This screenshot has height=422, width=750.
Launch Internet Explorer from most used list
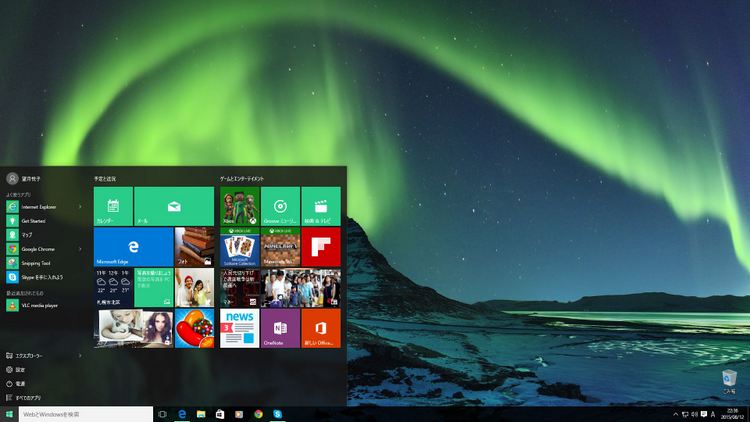[39, 207]
